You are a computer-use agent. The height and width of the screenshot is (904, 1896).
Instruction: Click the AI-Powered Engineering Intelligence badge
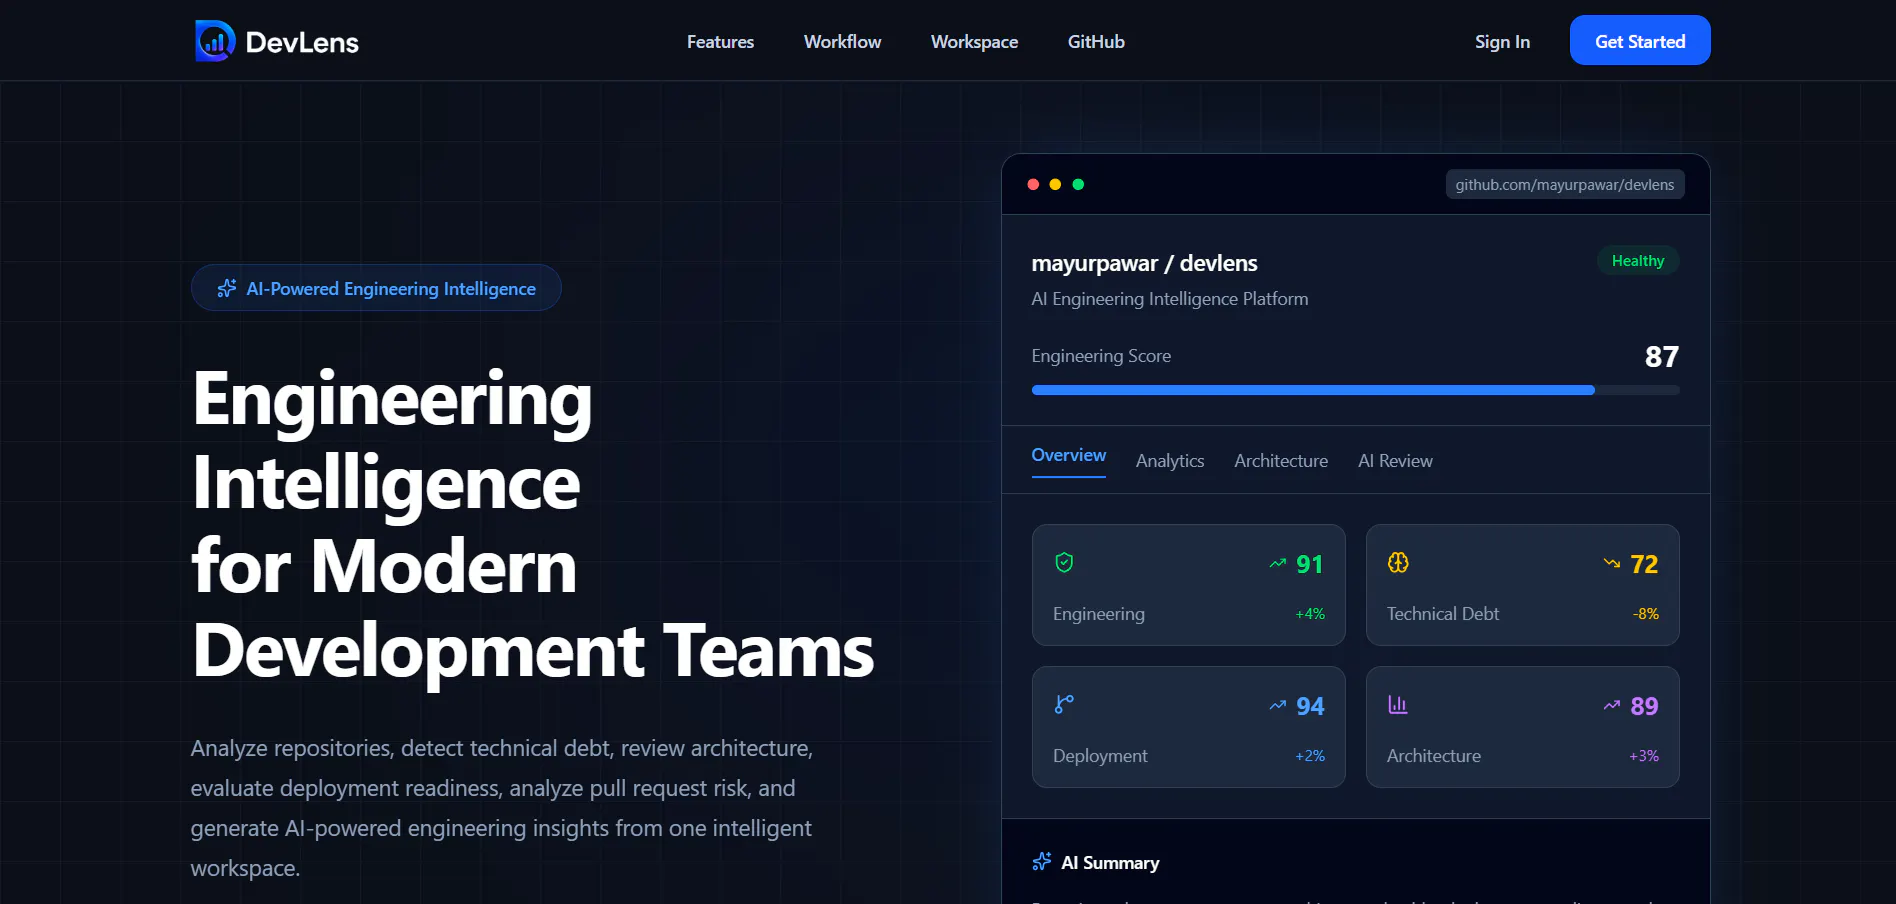(376, 288)
